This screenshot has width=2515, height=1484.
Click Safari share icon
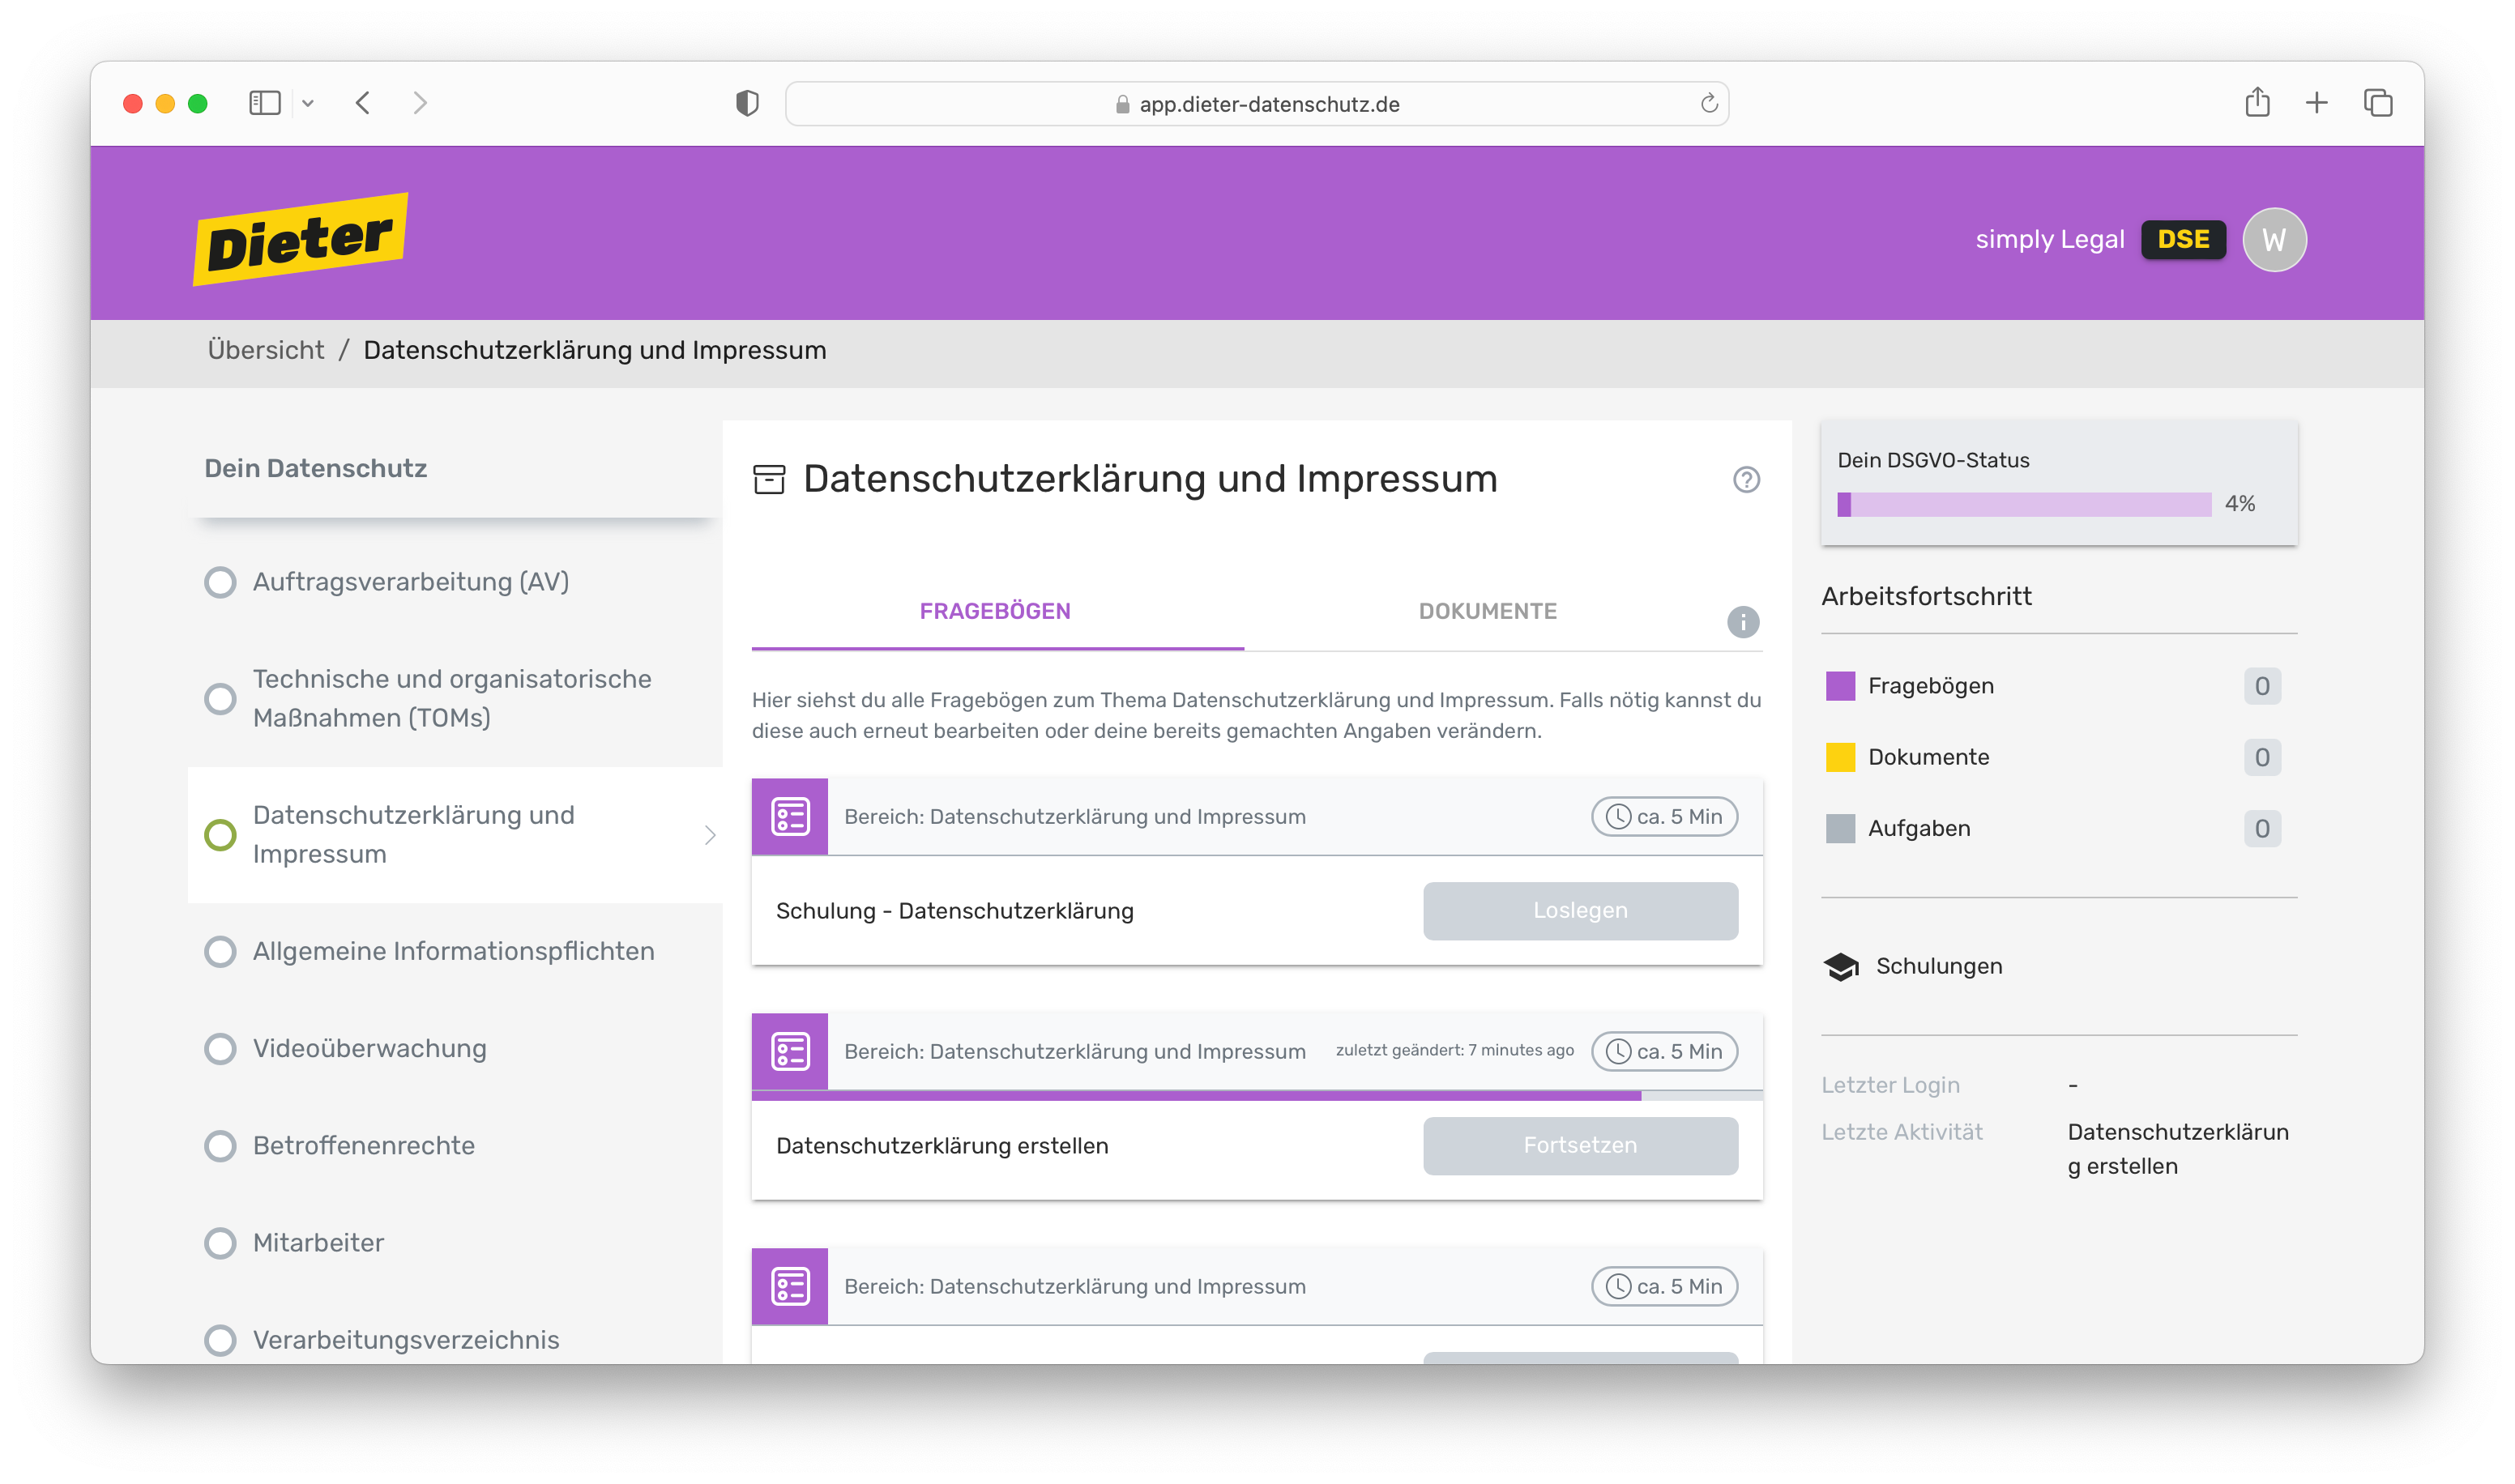(2257, 103)
